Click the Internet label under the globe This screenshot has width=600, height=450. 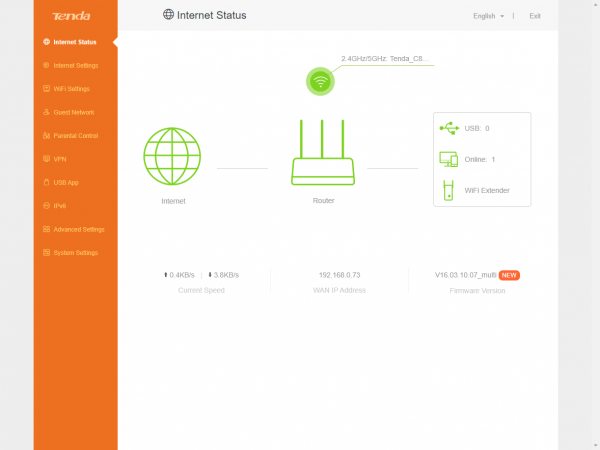173,201
